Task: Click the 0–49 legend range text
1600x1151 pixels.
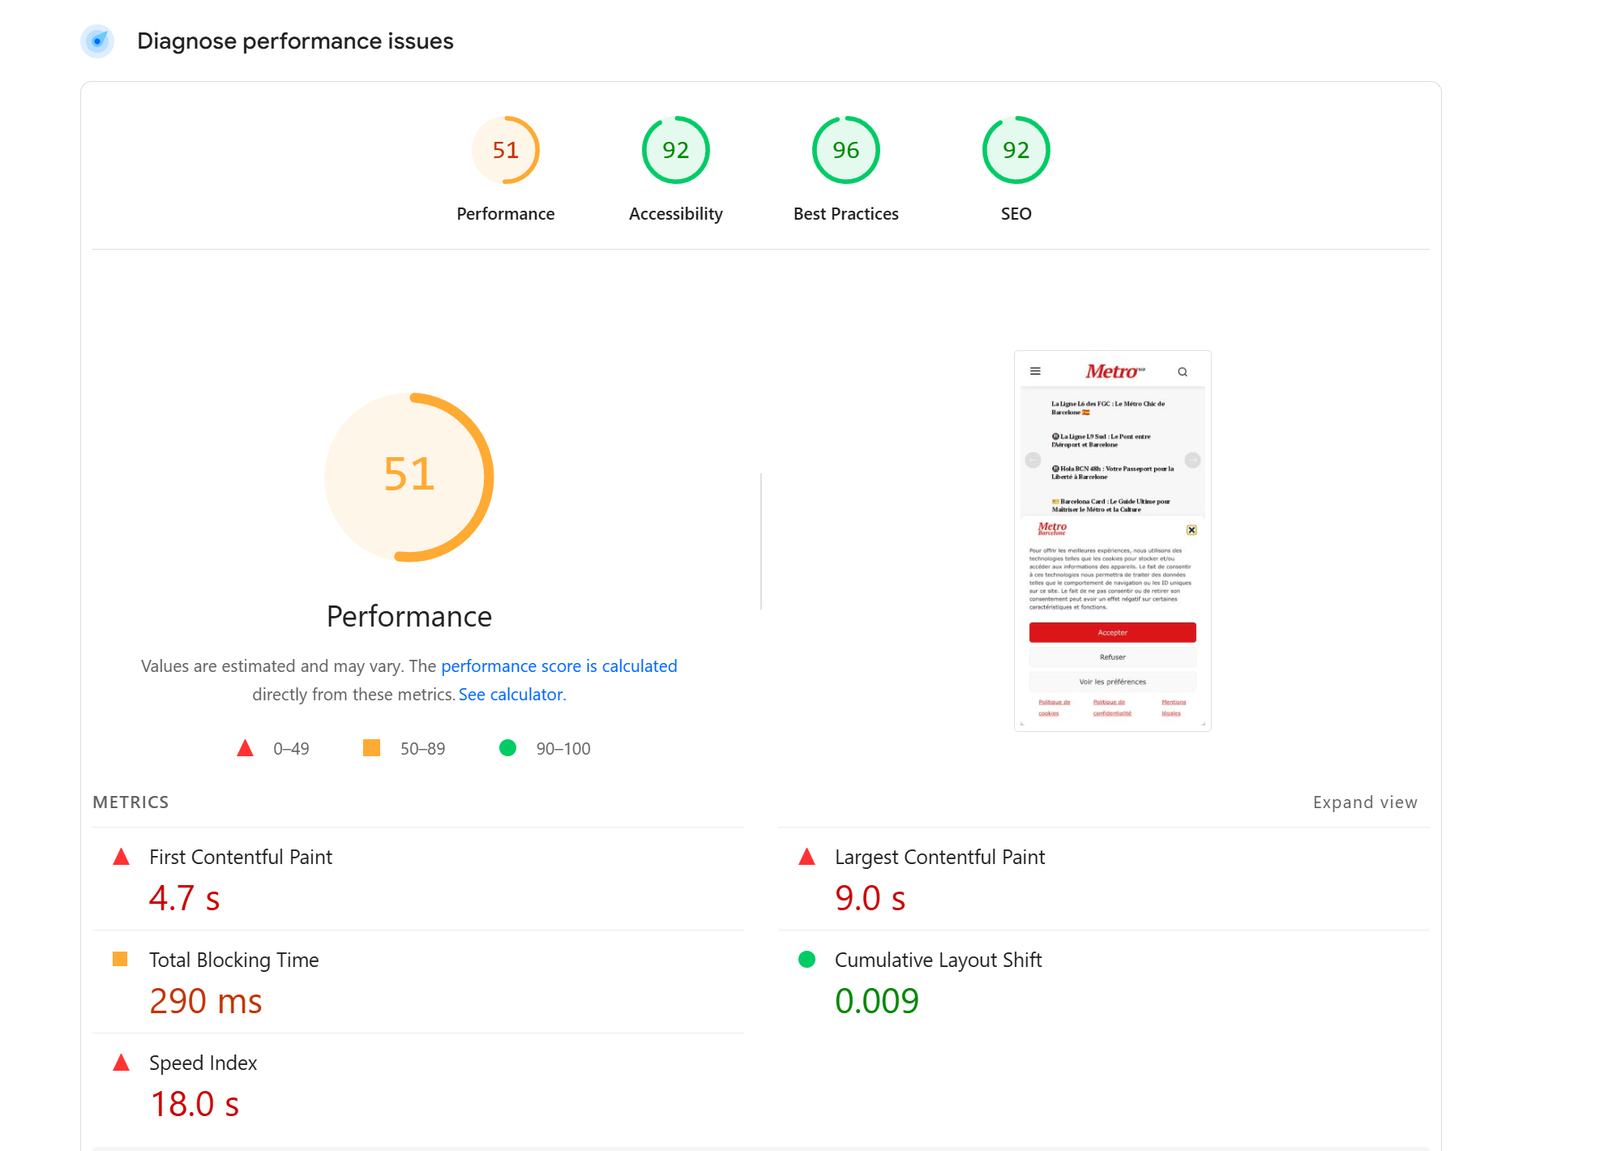Action: pyautogui.click(x=291, y=749)
